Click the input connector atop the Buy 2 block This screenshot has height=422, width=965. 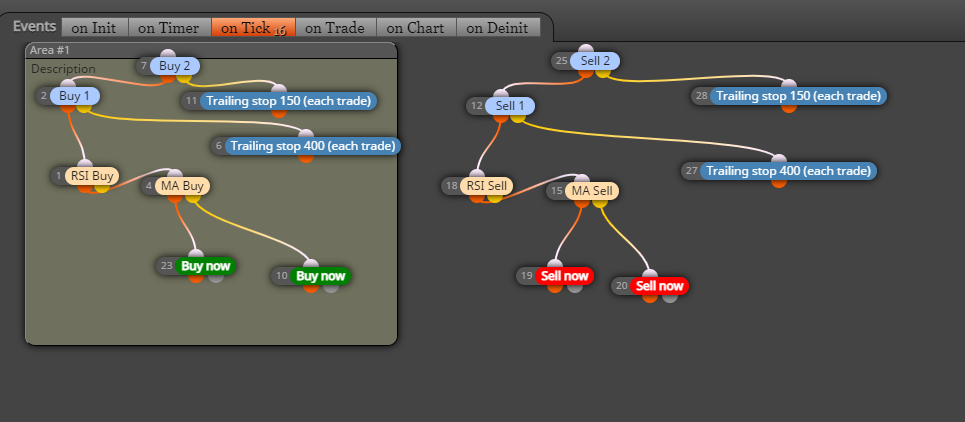(167, 54)
